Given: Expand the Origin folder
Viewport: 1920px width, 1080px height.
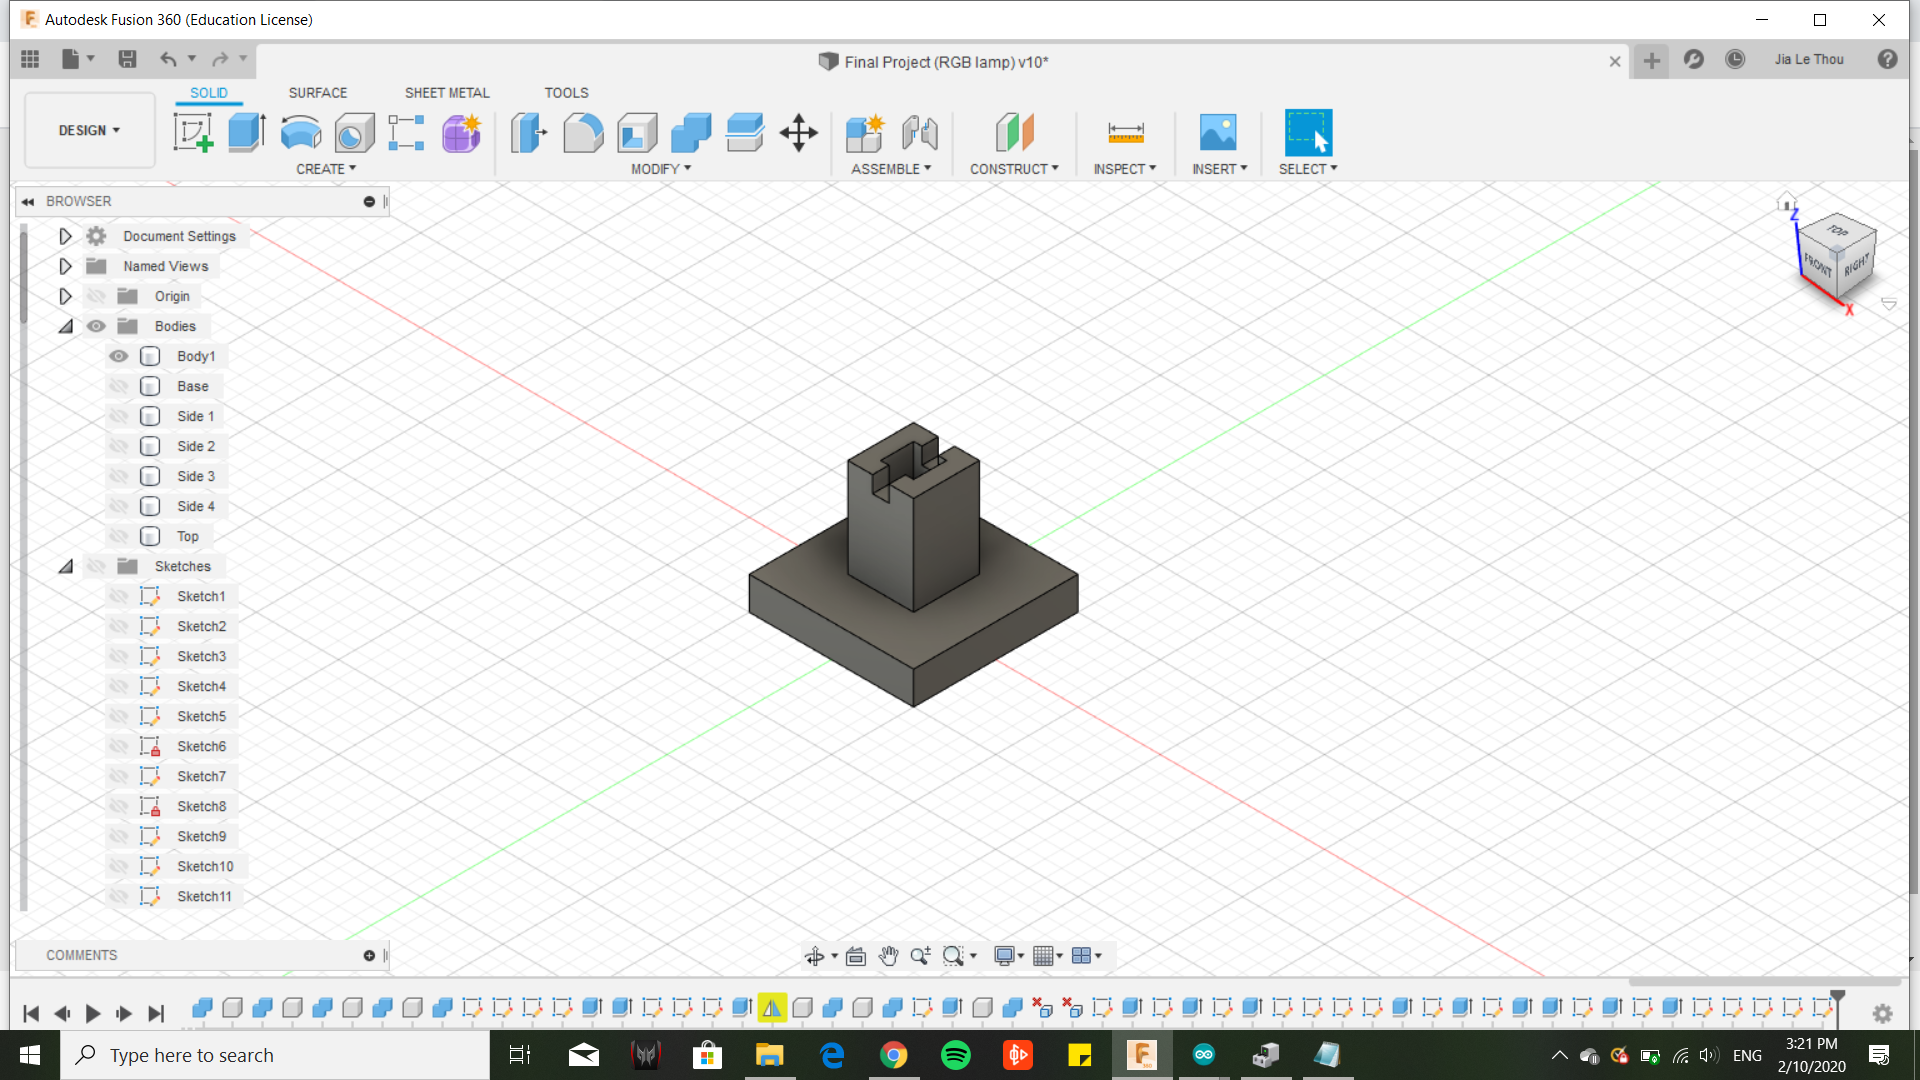Looking at the screenshot, I should (63, 295).
